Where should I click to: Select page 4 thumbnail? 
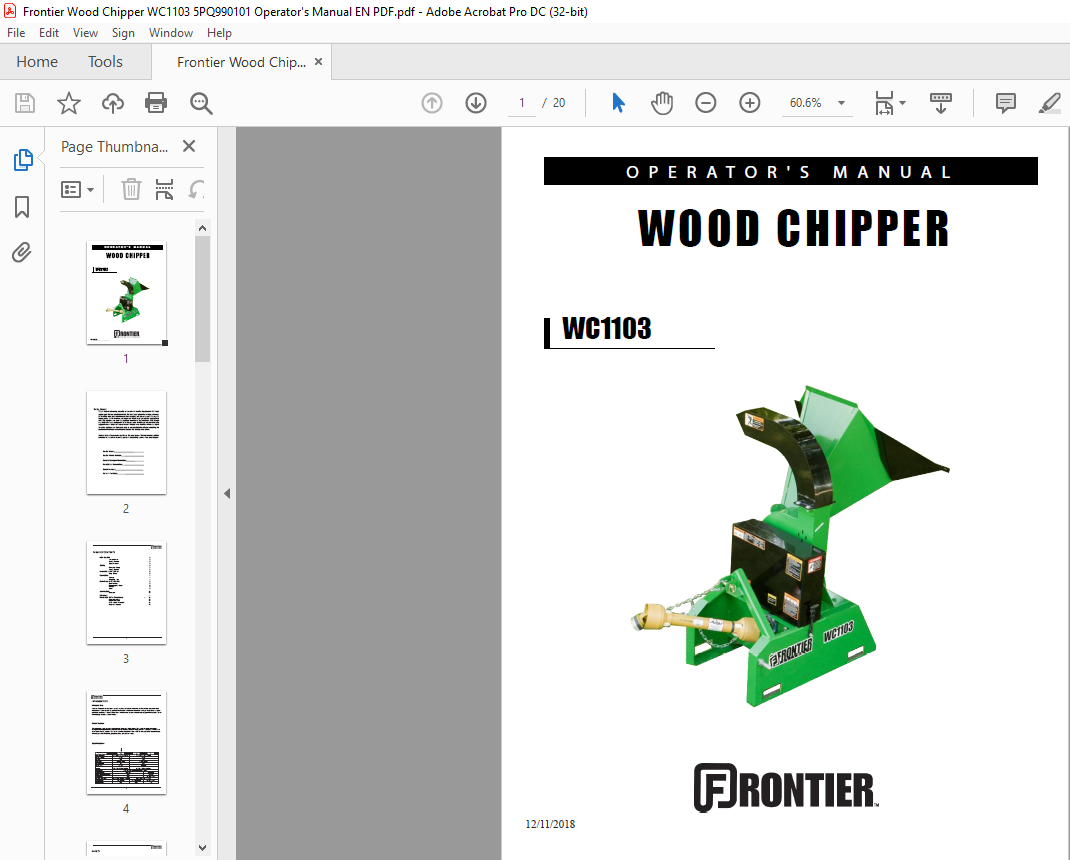click(126, 743)
